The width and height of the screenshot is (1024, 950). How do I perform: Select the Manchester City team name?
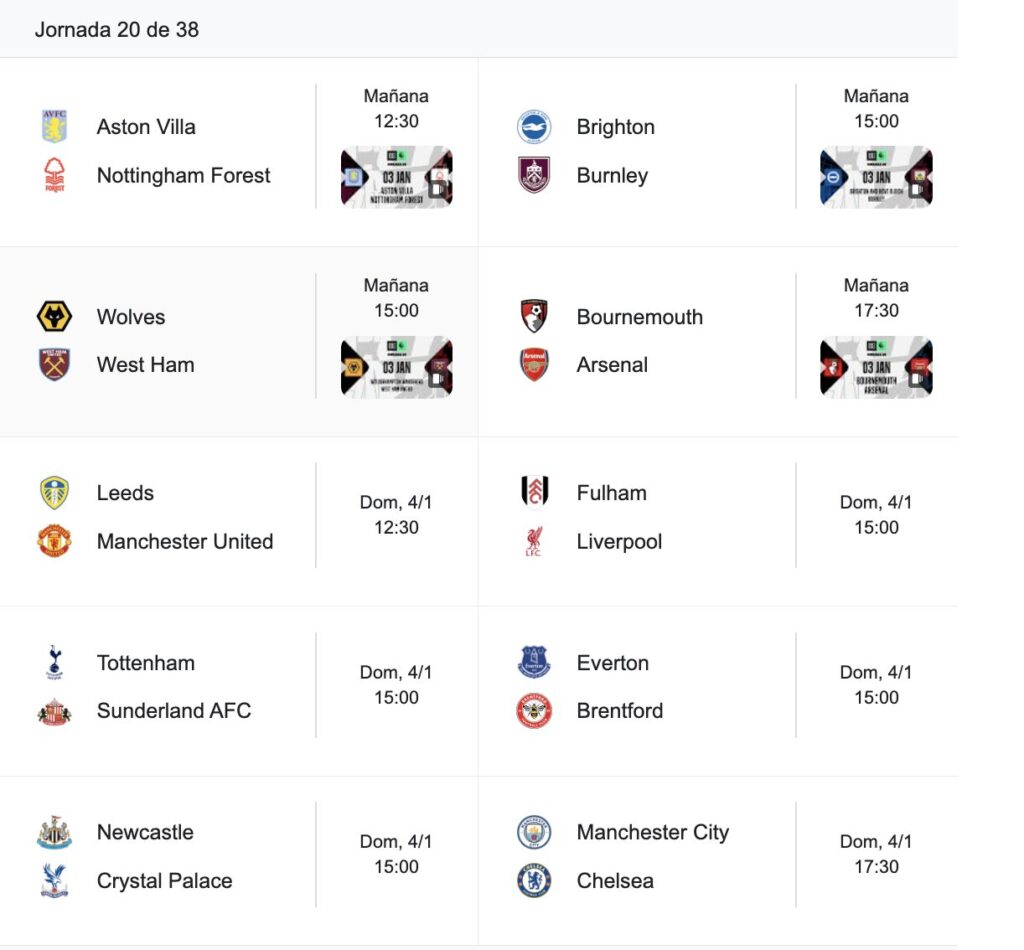(x=653, y=832)
